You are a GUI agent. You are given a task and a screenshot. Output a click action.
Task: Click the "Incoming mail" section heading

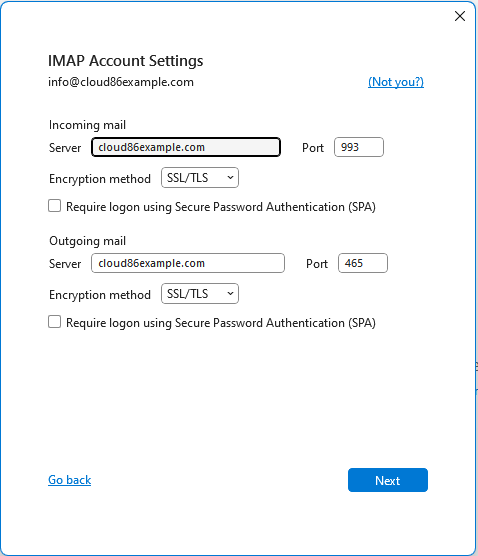(87, 125)
